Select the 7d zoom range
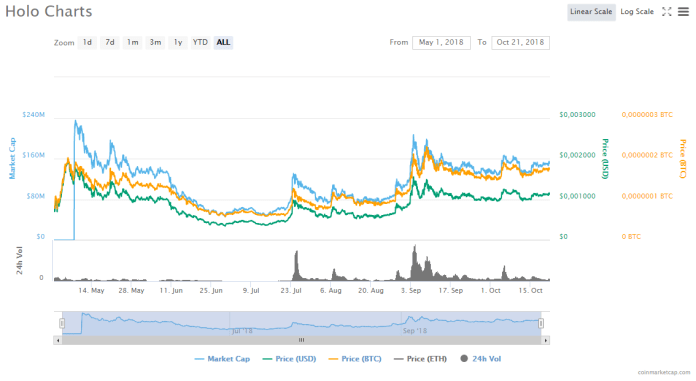The width and height of the screenshot is (696, 381). pos(110,43)
